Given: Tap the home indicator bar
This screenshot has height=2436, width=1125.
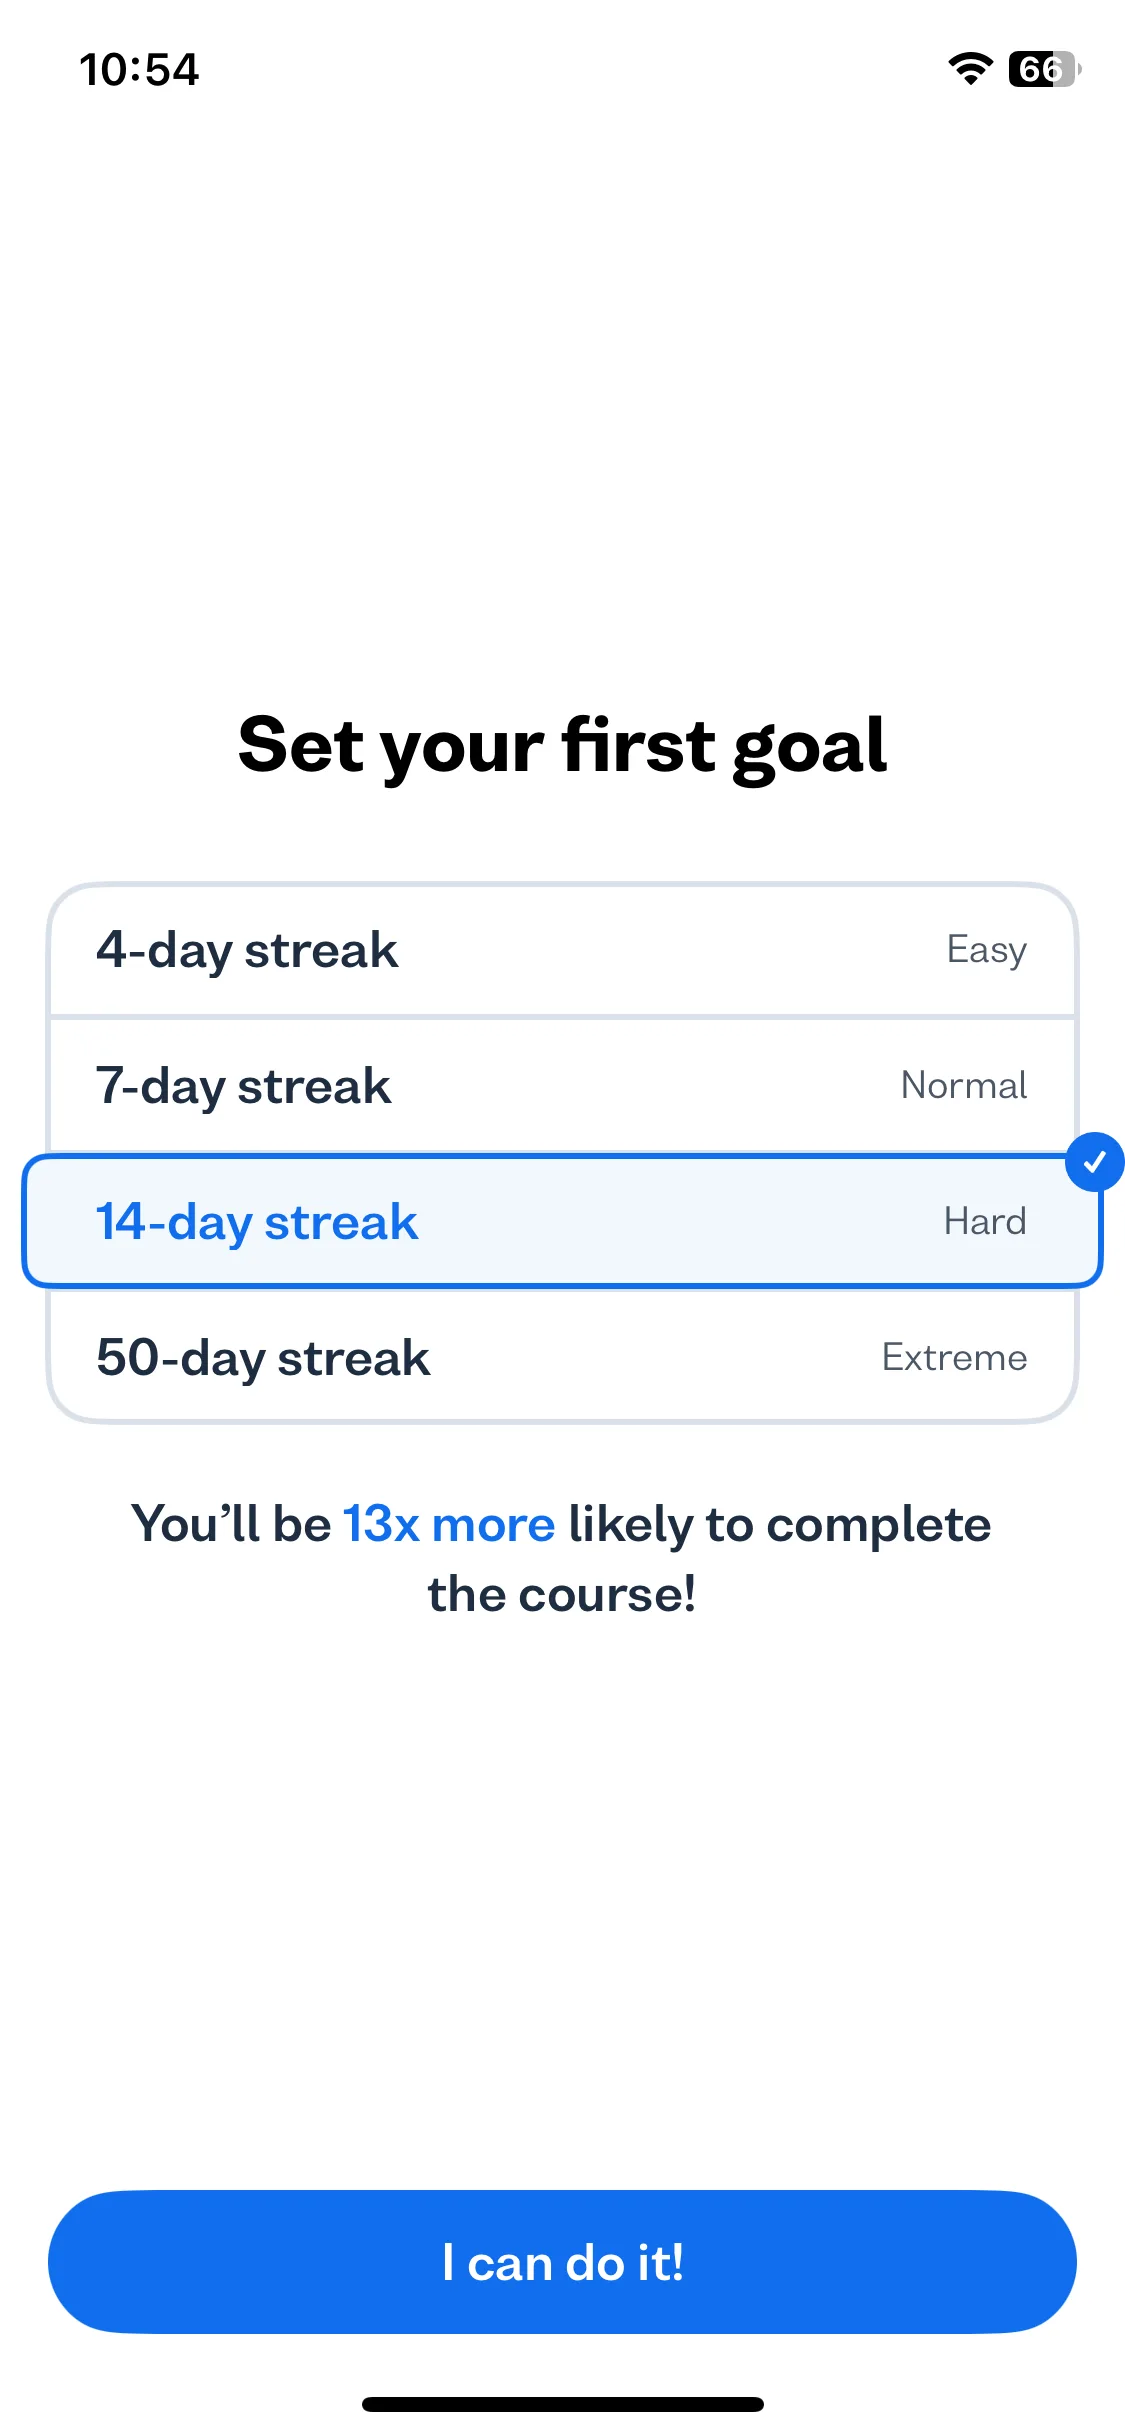Looking at the screenshot, I should (x=562, y=2404).
